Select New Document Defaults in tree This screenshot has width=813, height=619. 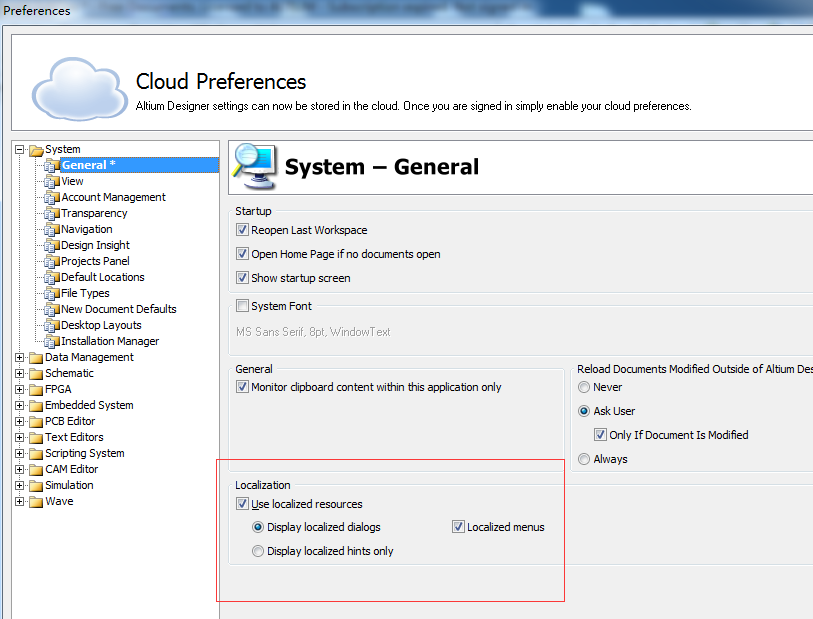pyautogui.click(x=118, y=309)
